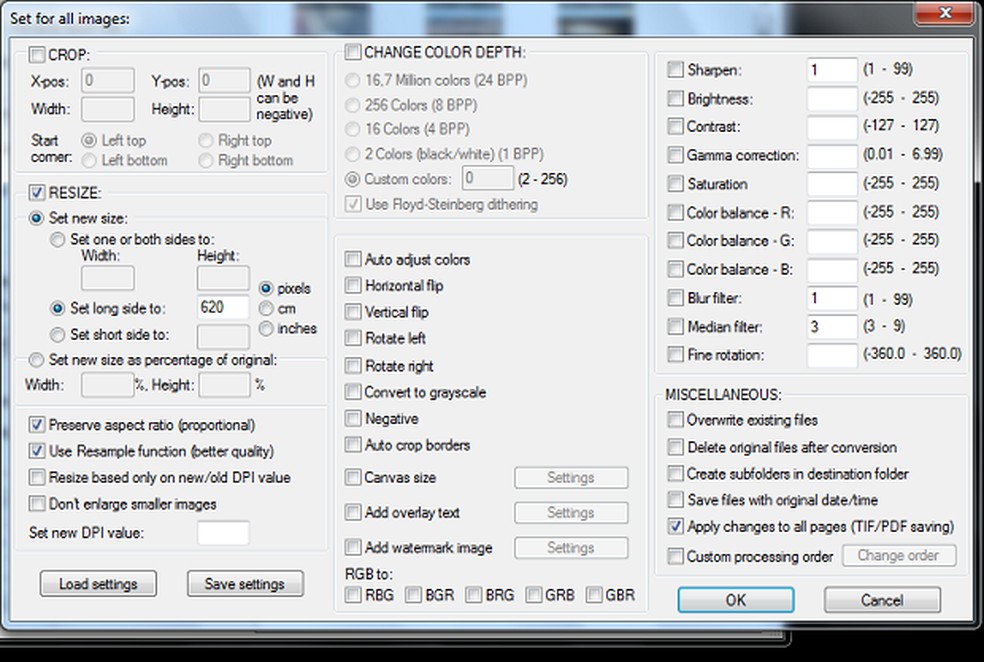
Task: Select Set short side to radio
Action: pyautogui.click(x=58, y=335)
